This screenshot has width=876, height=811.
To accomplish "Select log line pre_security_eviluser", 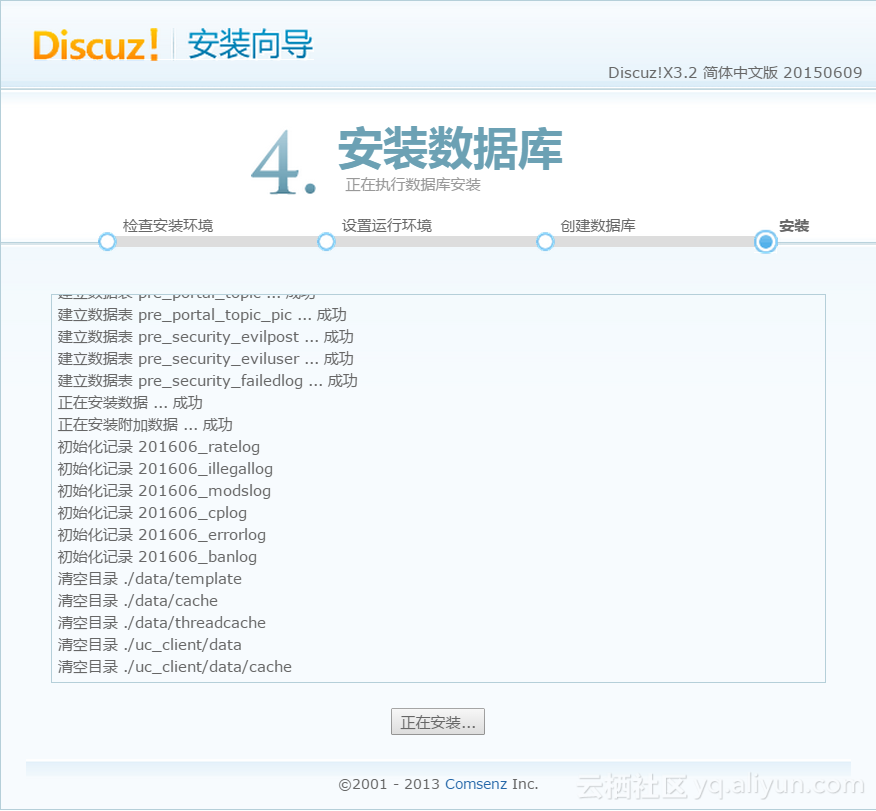I will [206, 359].
